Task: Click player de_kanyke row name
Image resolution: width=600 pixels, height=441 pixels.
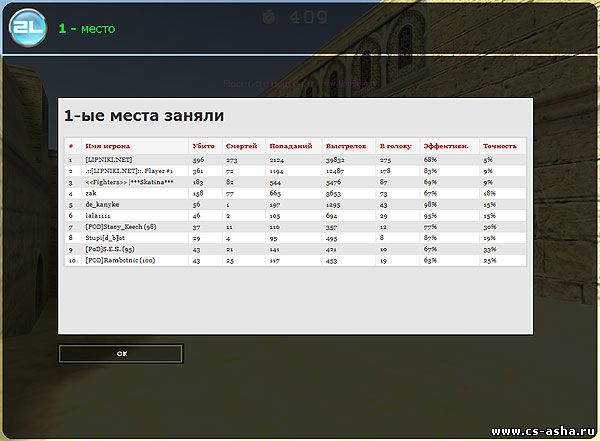Action: 101,204
